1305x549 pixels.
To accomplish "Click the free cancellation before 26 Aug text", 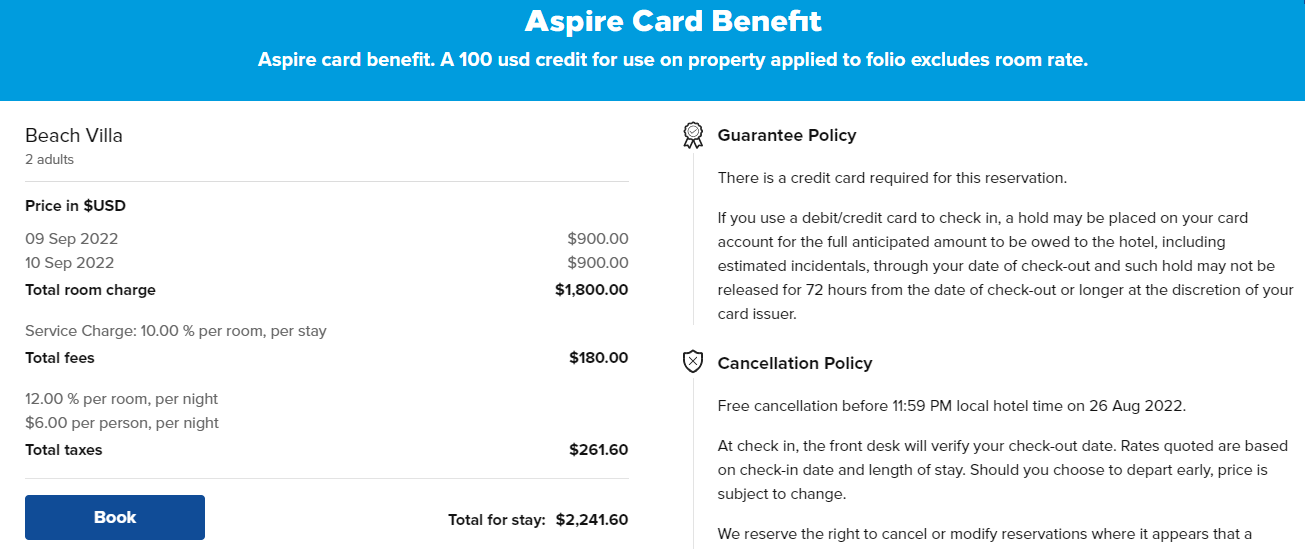I will pos(952,406).
